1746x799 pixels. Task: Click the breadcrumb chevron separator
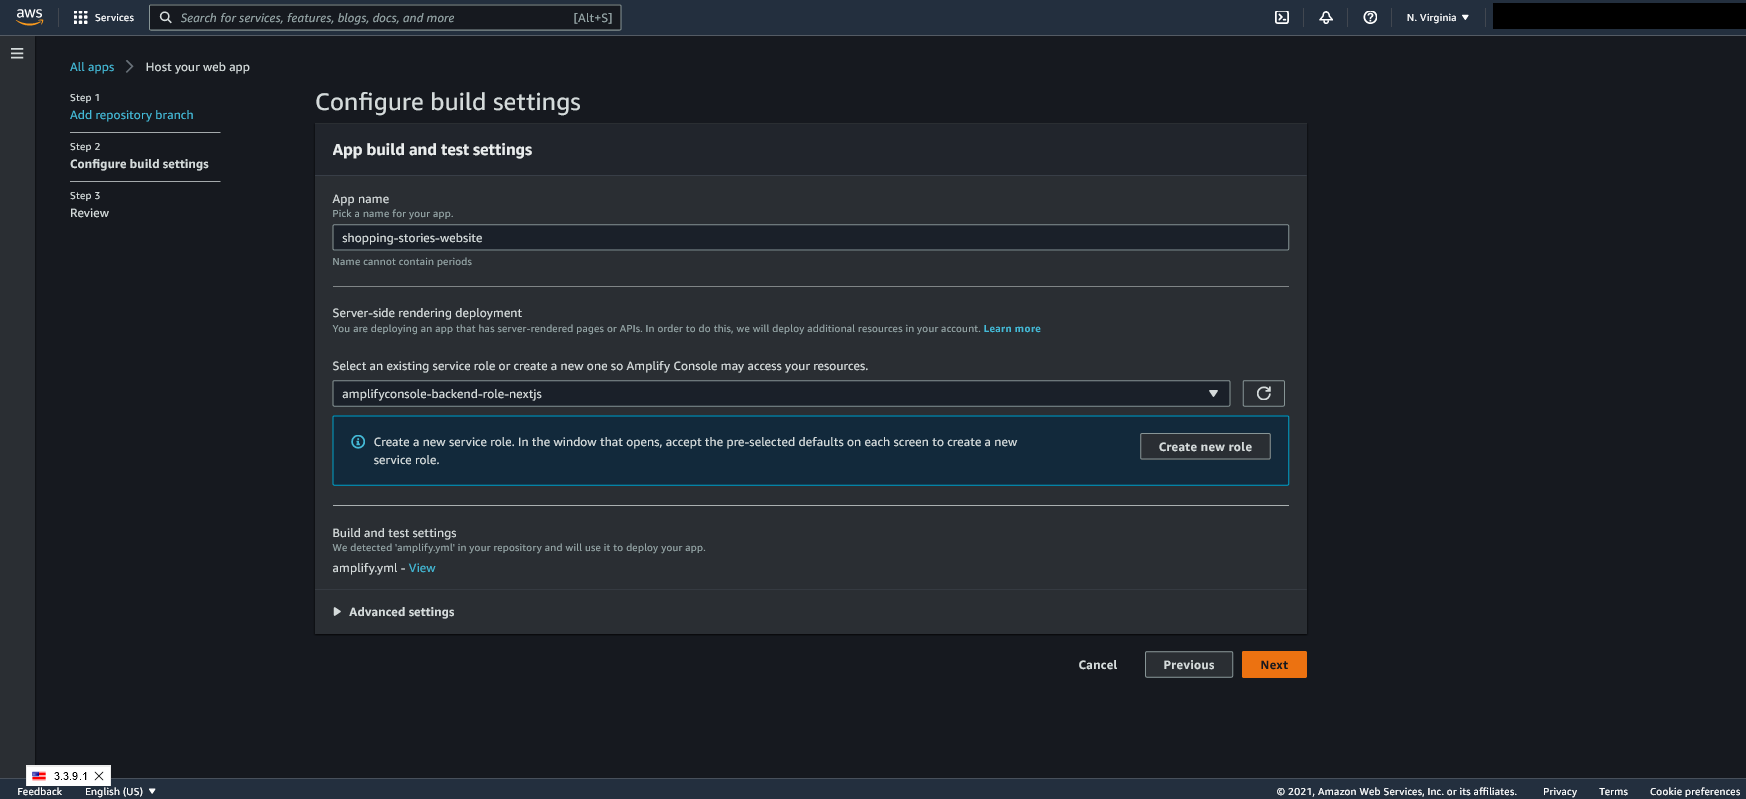click(x=130, y=67)
